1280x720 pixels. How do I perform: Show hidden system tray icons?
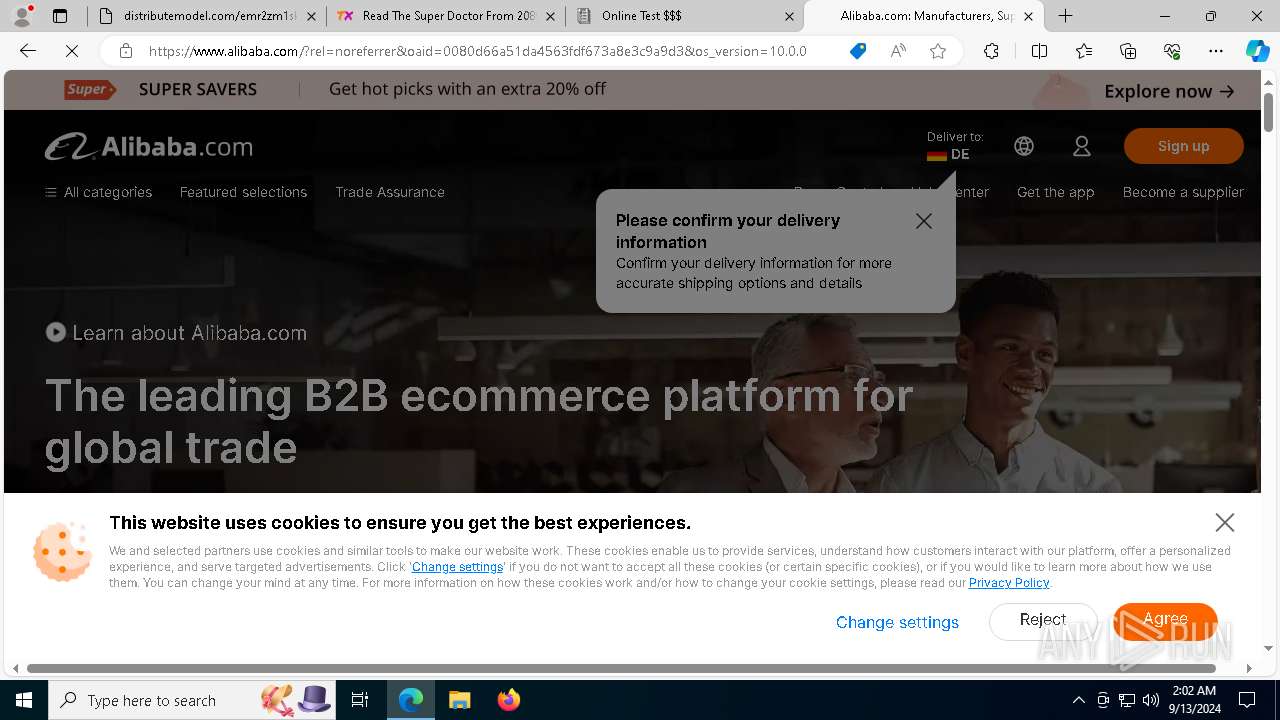[1078, 700]
